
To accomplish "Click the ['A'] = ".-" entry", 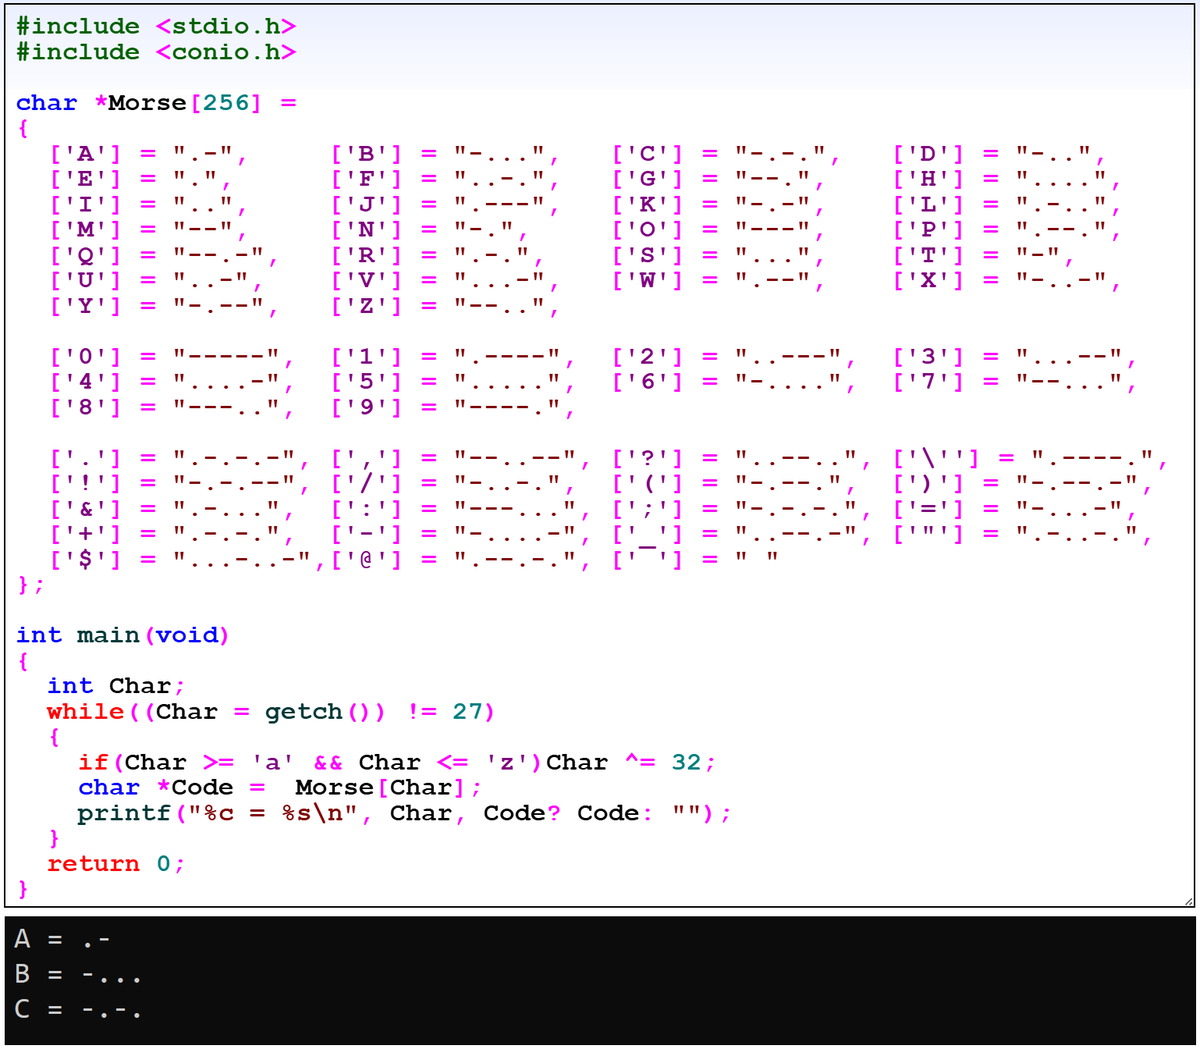I will 149,154.
